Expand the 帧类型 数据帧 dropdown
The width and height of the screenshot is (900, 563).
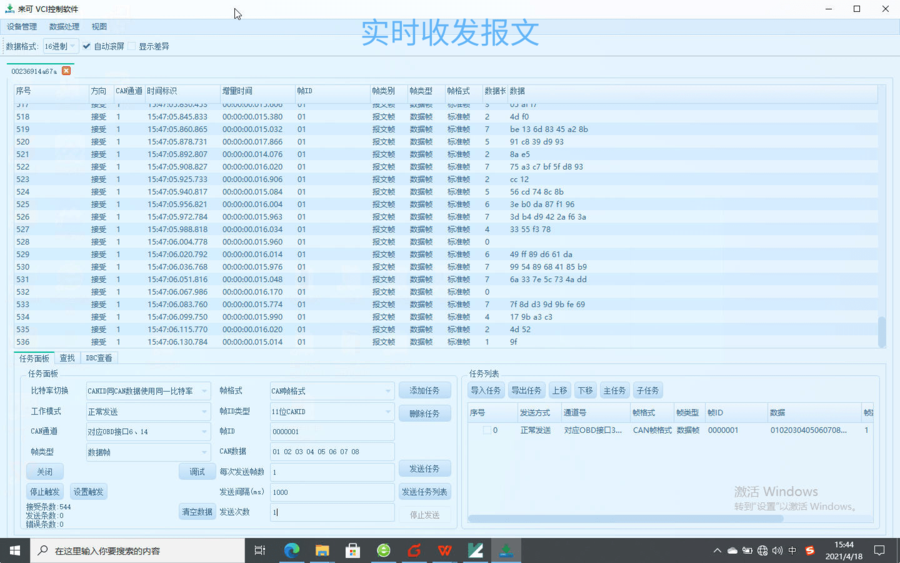point(148,452)
